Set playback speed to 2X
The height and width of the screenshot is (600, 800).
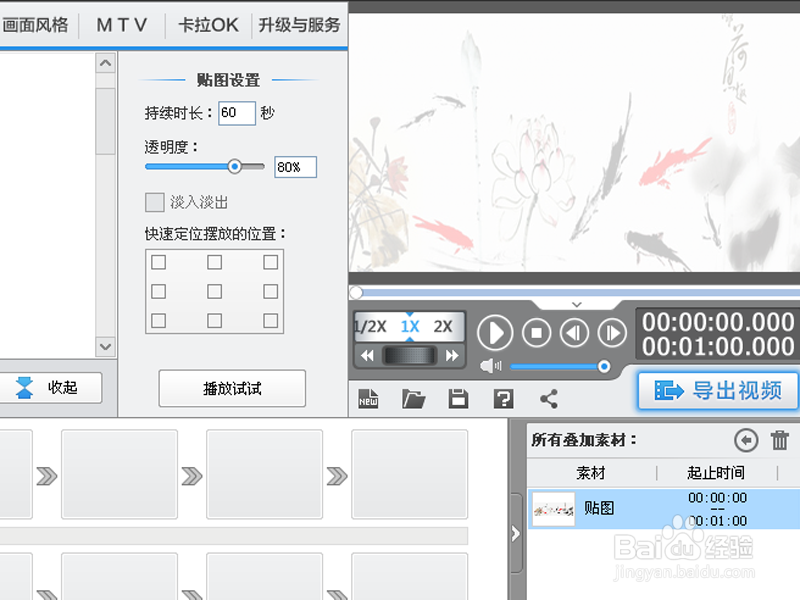click(x=443, y=327)
